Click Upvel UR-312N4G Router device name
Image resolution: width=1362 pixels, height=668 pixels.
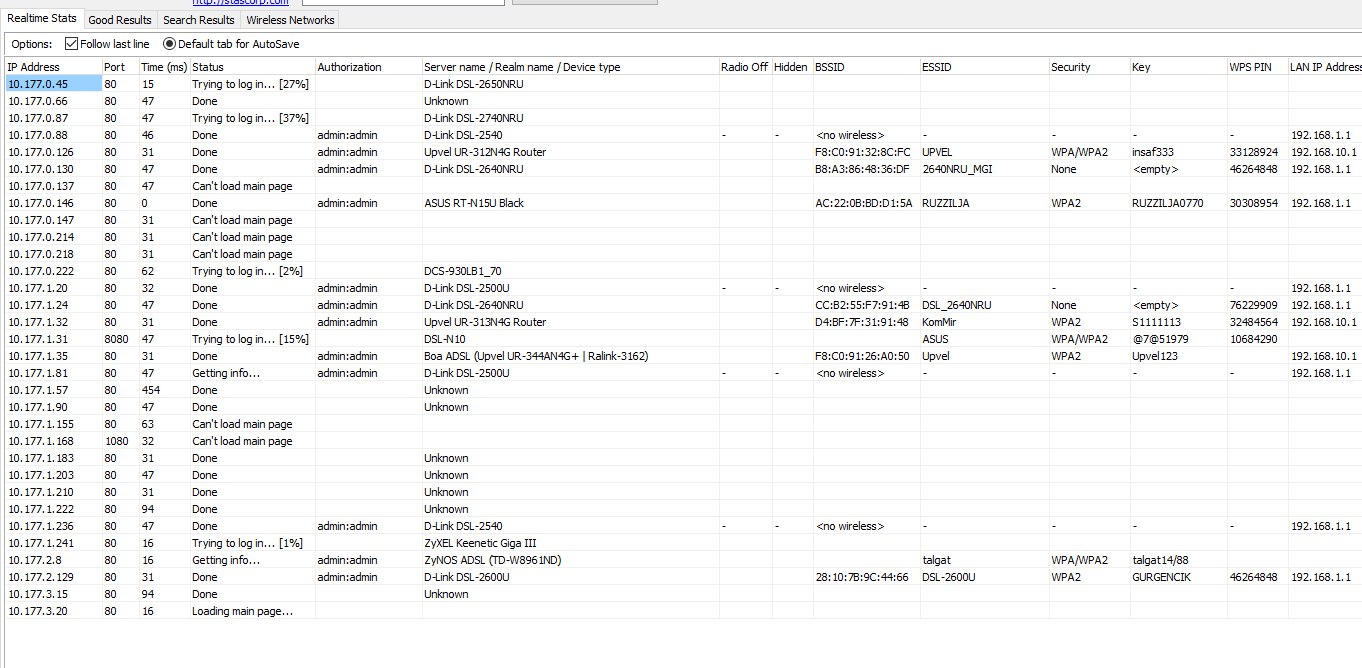[485, 152]
